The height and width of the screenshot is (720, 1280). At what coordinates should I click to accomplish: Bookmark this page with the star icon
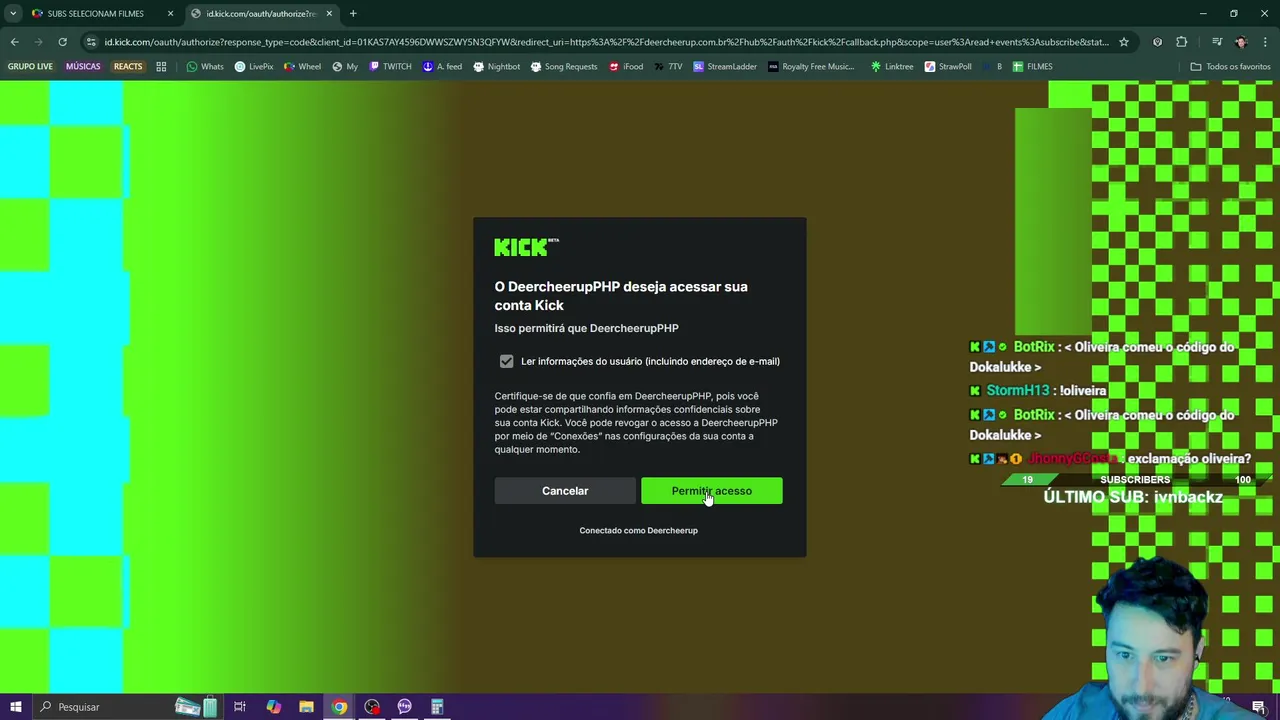pyautogui.click(x=1124, y=42)
